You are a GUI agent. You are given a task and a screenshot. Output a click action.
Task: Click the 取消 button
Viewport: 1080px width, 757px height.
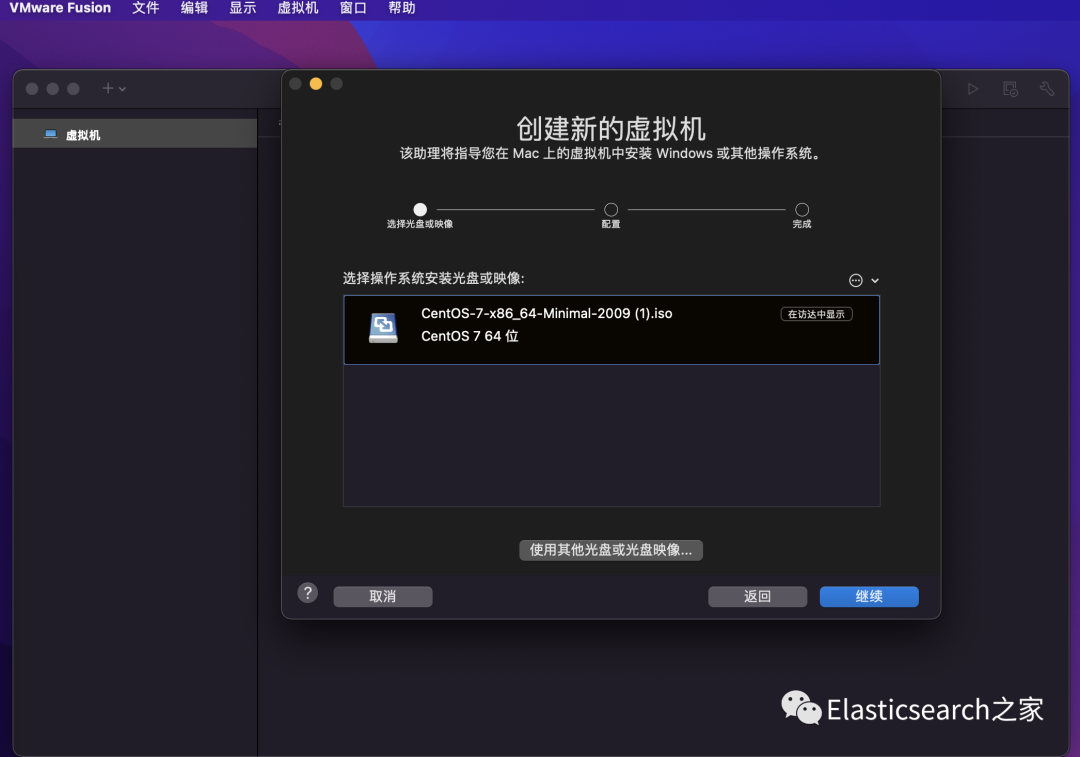tap(383, 597)
